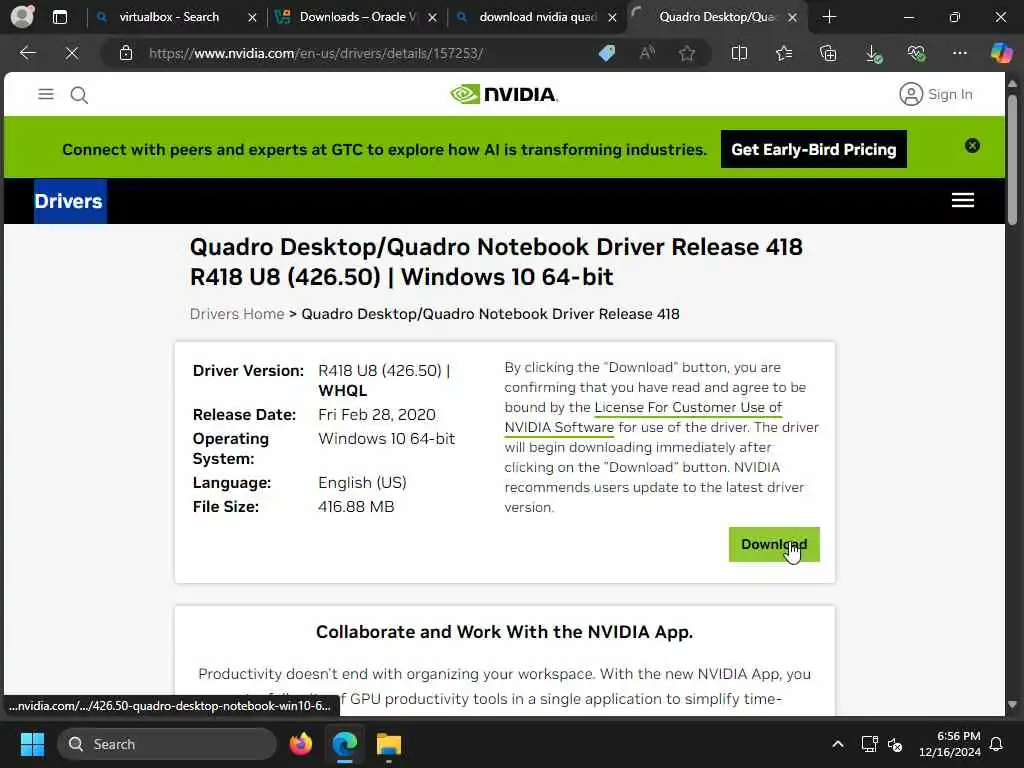1024x768 pixels.
Task: Select Windows 10 64-bit operating system value
Action: [387, 439]
